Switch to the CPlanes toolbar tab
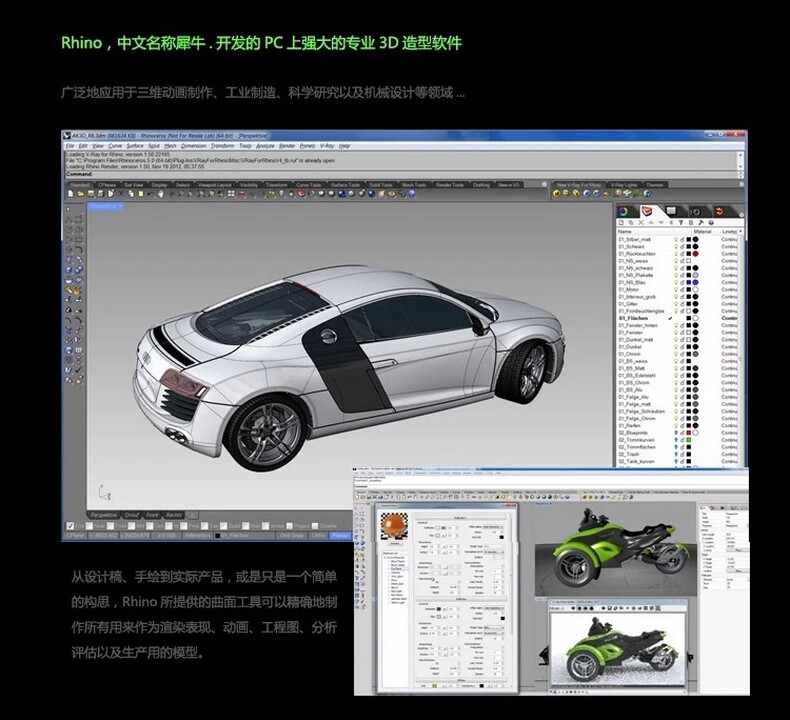This screenshot has height=720, width=790. (106, 185)
